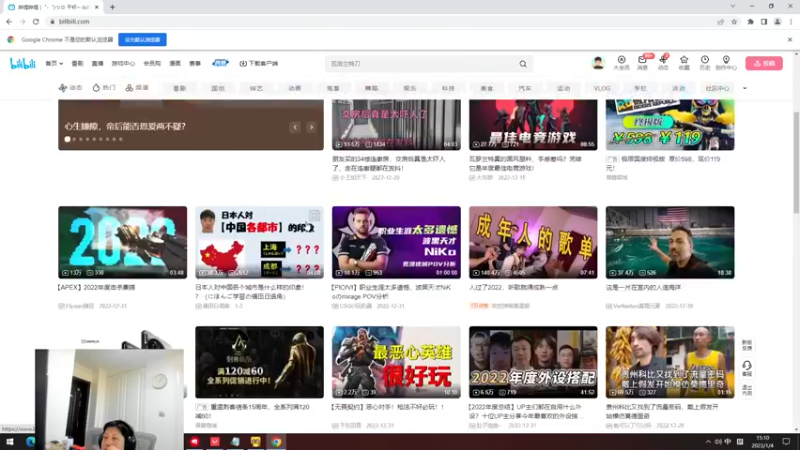
Task: Click watch-later icon on 日本人对中国各都市 thumbnail
Action: pos(314,215)
